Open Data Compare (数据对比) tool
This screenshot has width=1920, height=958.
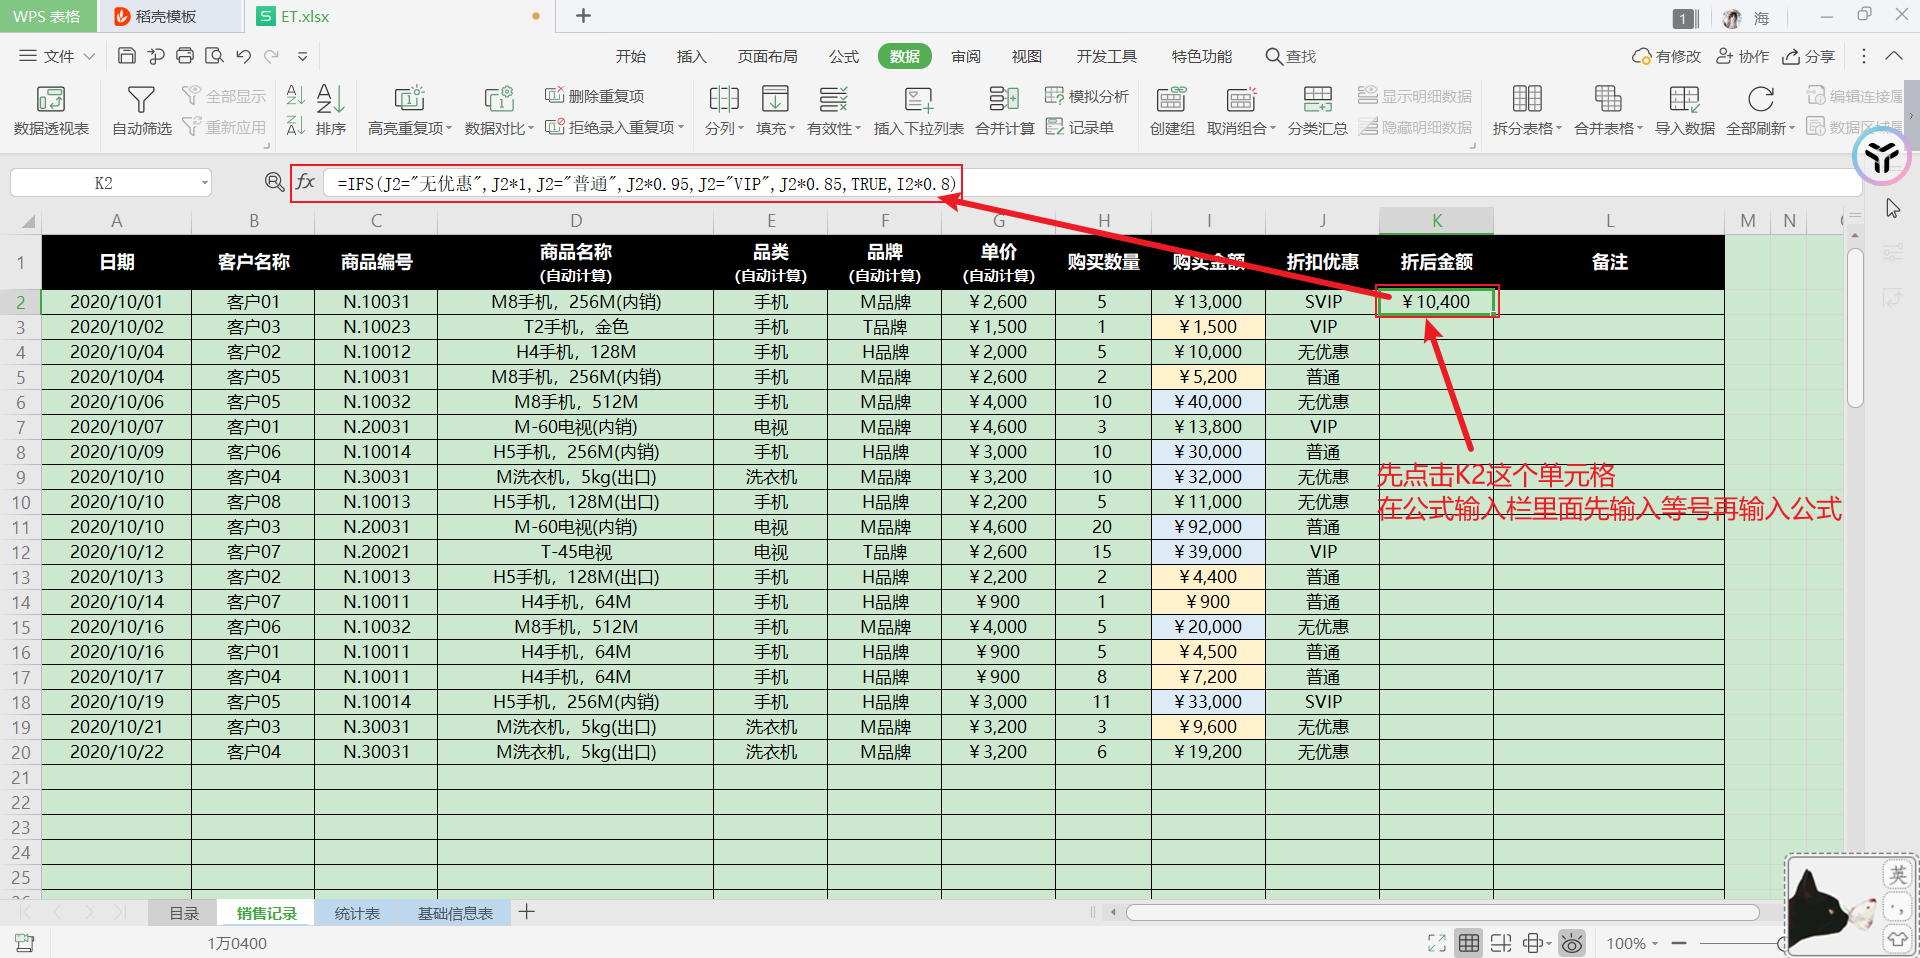[499, 110]
